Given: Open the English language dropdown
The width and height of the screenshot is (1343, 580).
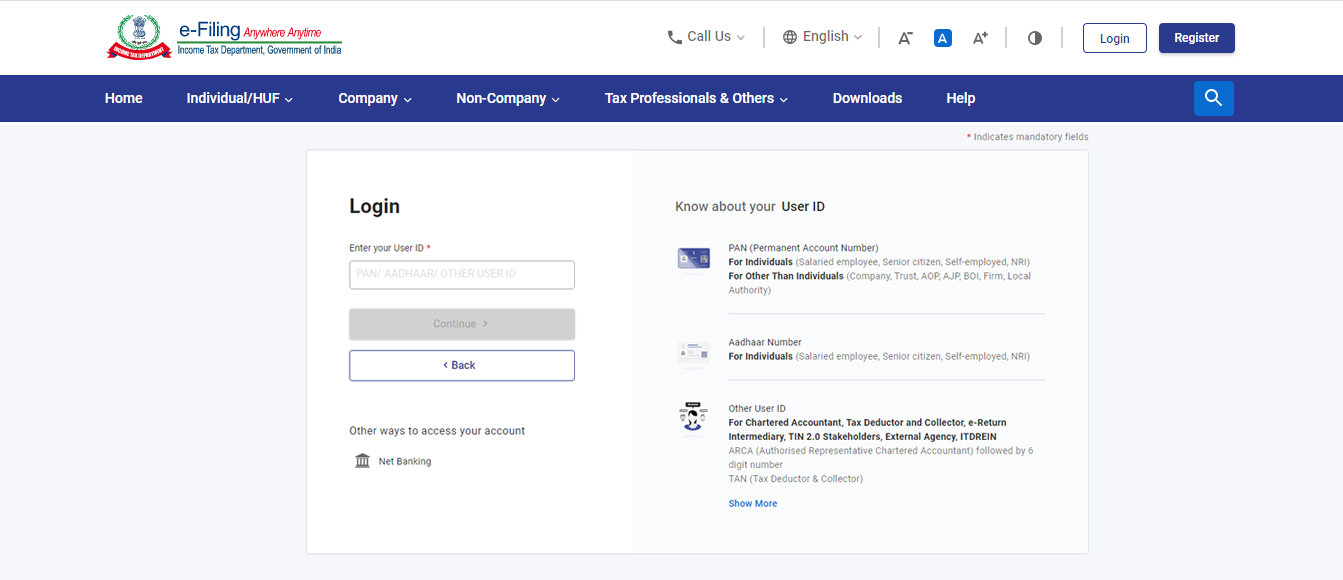Looking at the screenshot, I should point(821,36).
